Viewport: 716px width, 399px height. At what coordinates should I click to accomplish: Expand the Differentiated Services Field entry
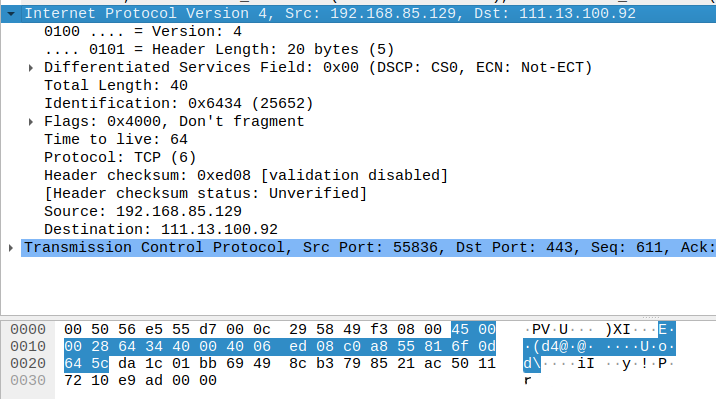pyautogui.click(x=31, y=68)
